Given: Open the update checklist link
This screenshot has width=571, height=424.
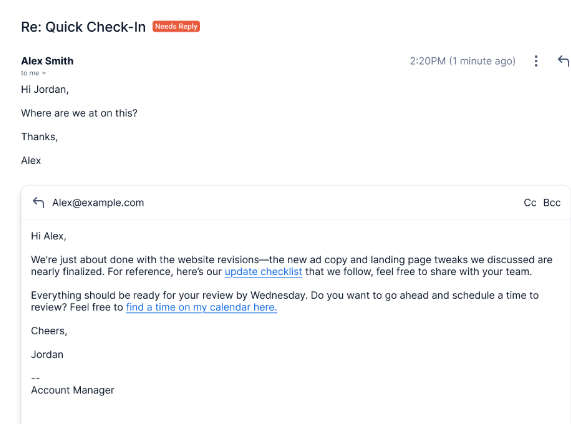Looking at the screenshot, I should (263, 272).
